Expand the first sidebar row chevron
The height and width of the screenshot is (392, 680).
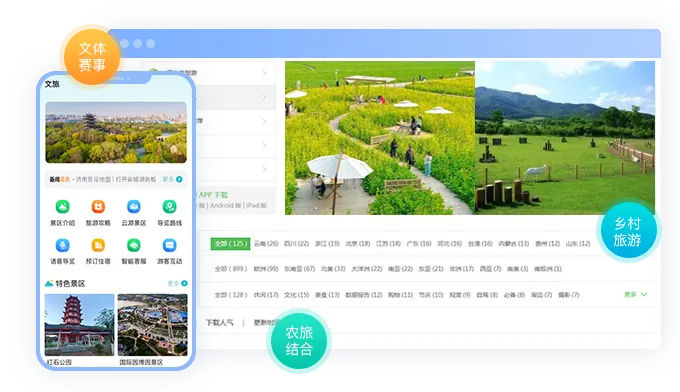(264, 73)
